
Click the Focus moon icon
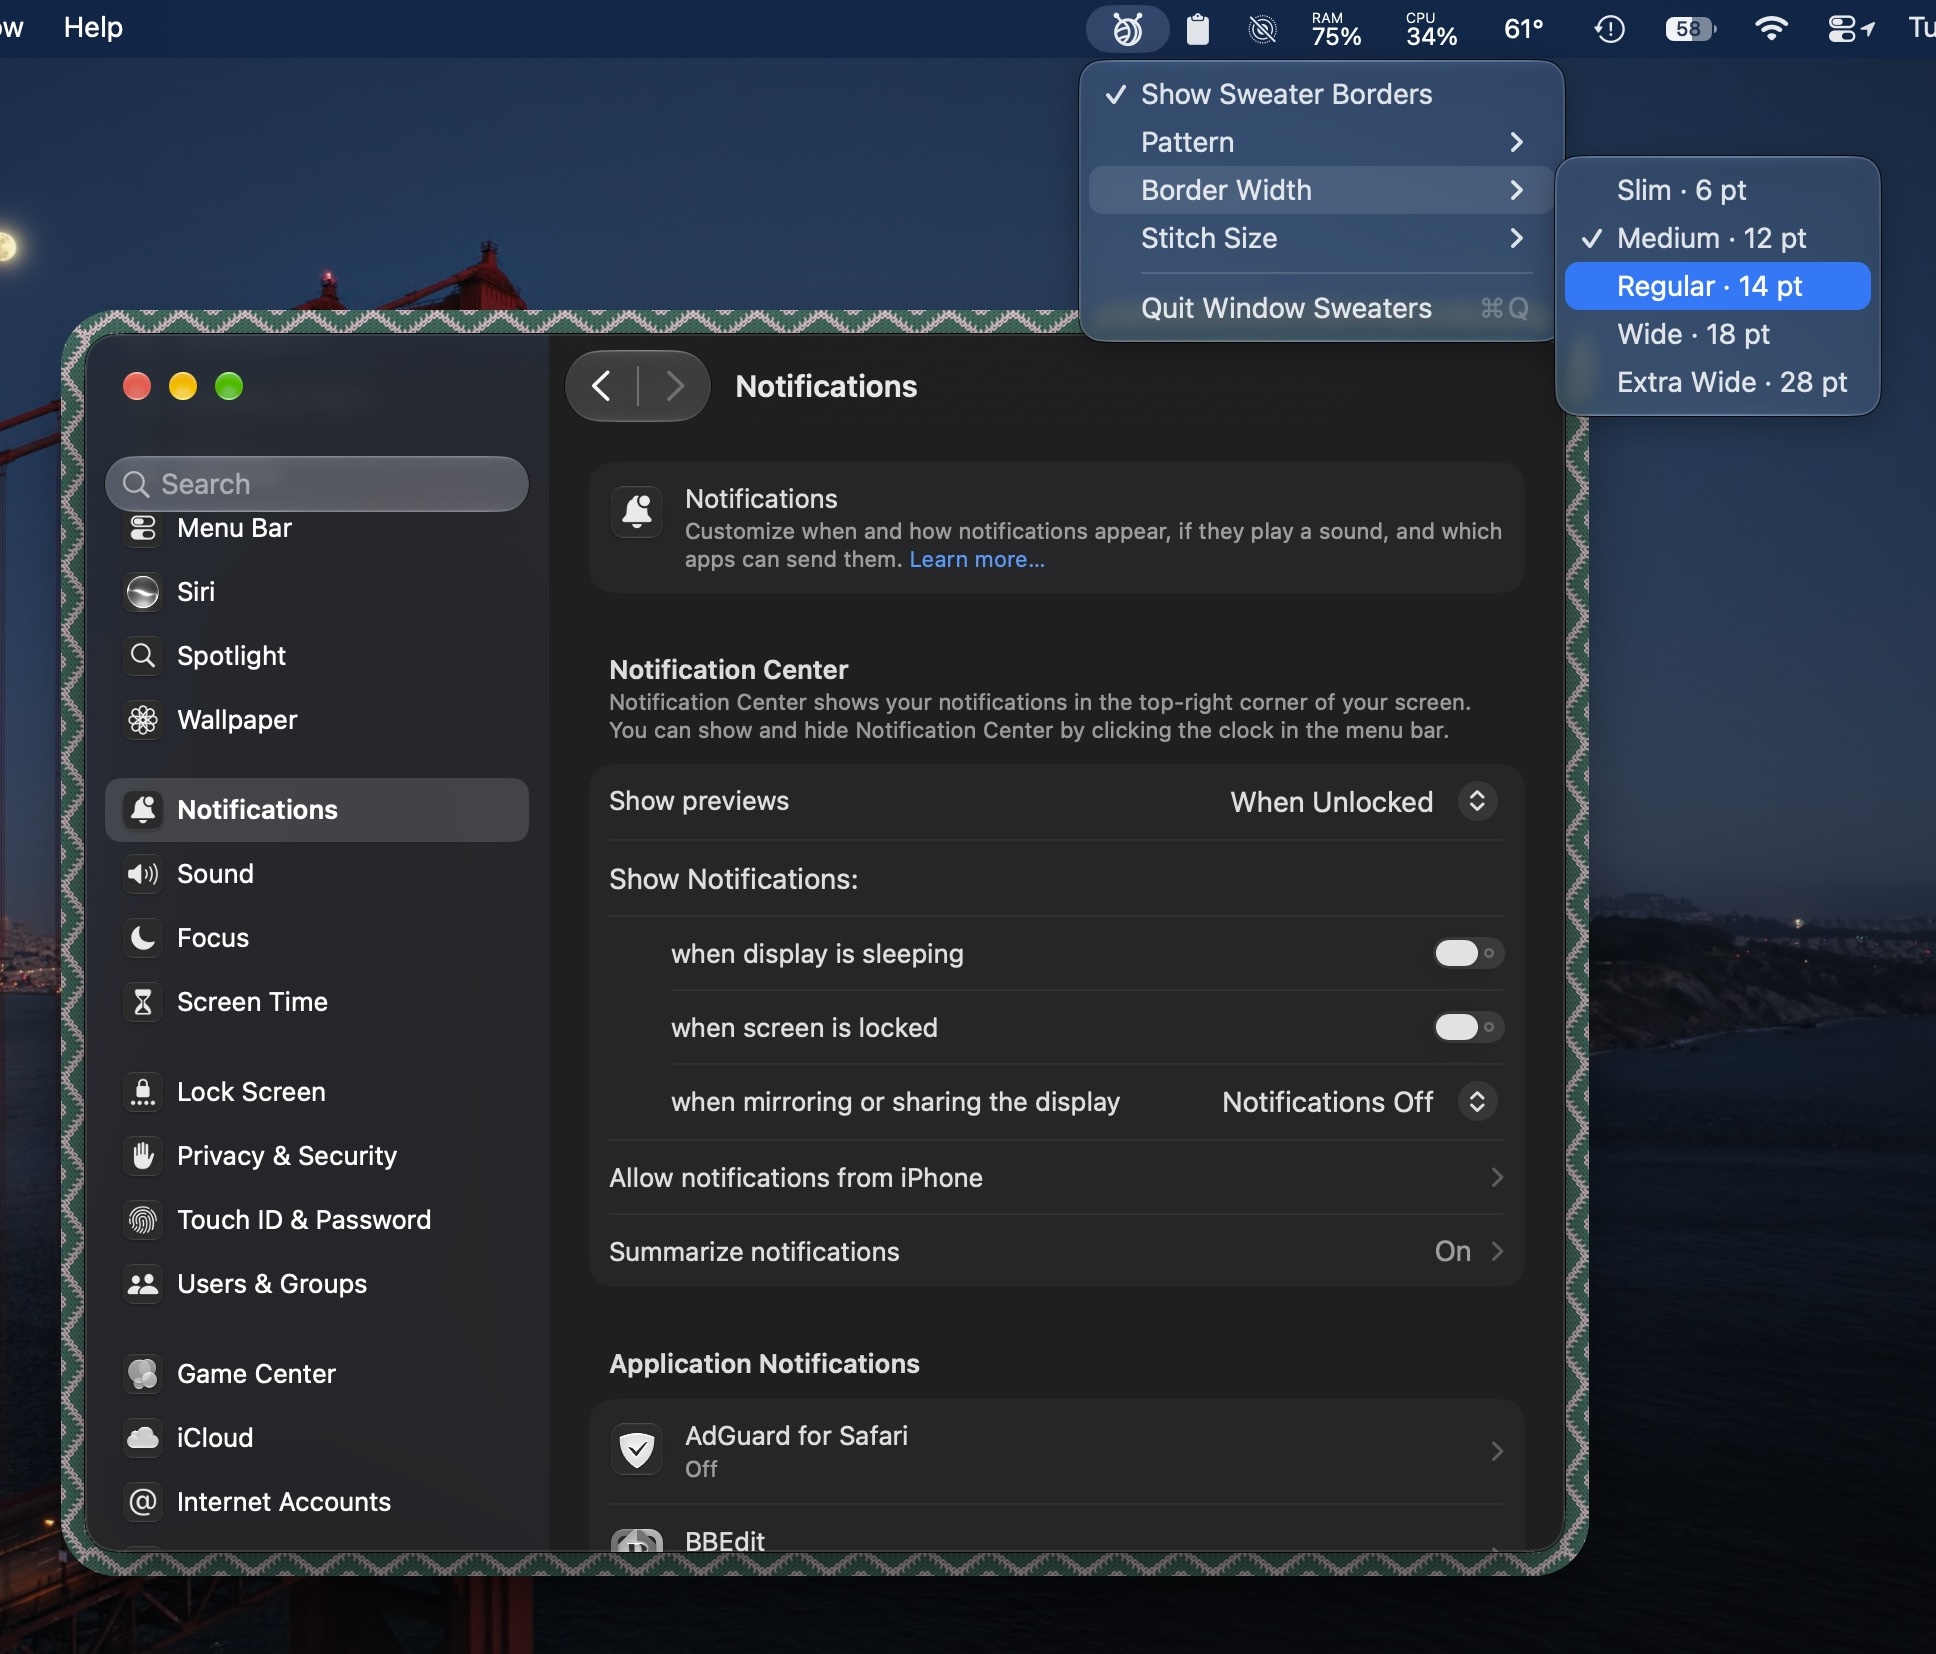click(143, 938)
